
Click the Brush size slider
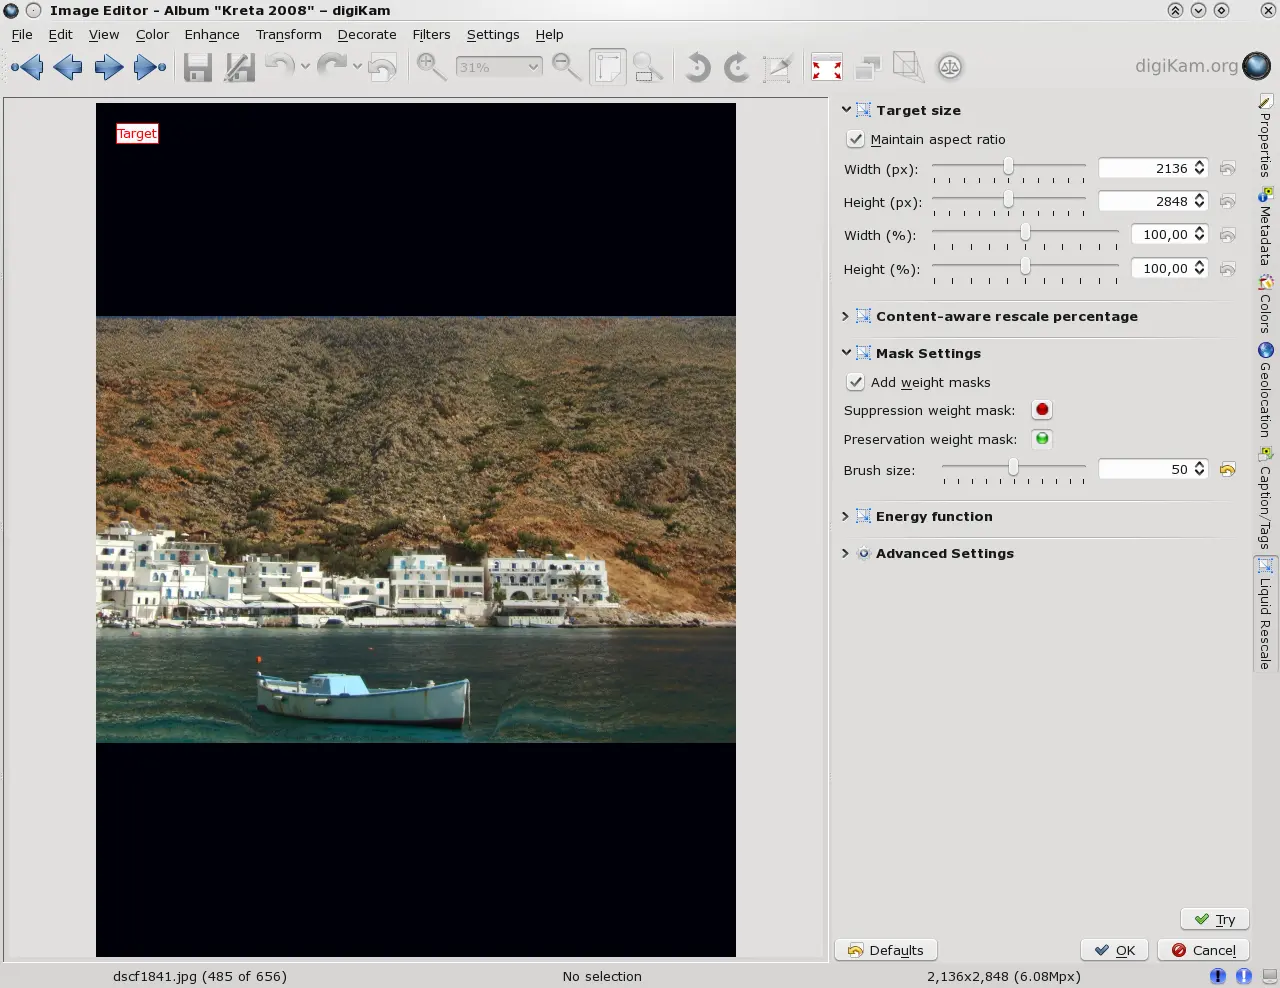click(x=1013, y=468)
